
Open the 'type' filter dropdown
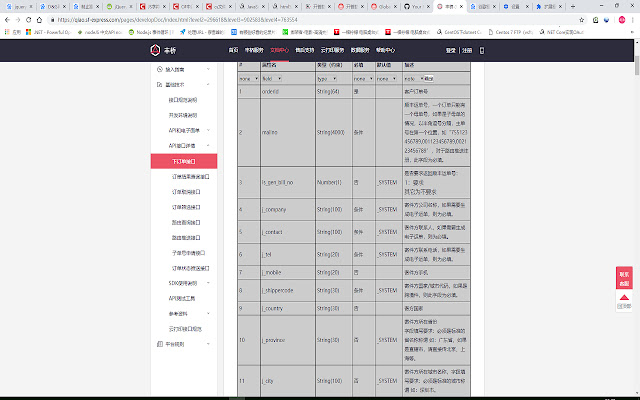click(327, 78)
